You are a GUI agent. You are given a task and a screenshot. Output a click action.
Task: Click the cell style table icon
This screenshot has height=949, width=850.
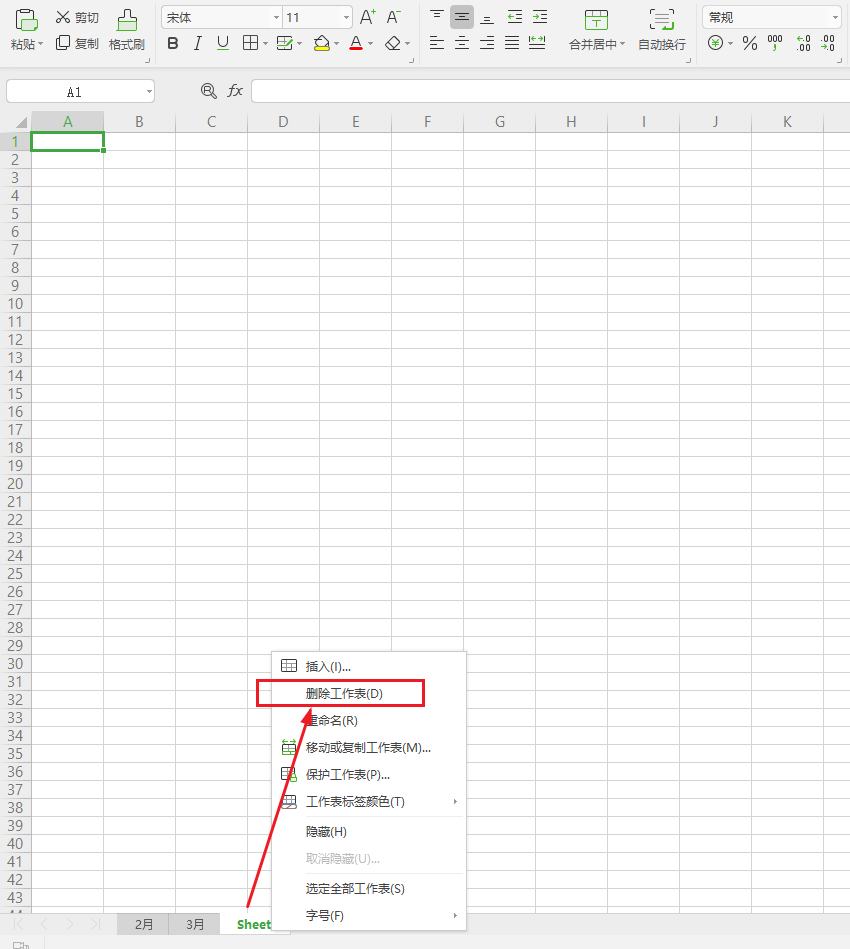[285, 43]
